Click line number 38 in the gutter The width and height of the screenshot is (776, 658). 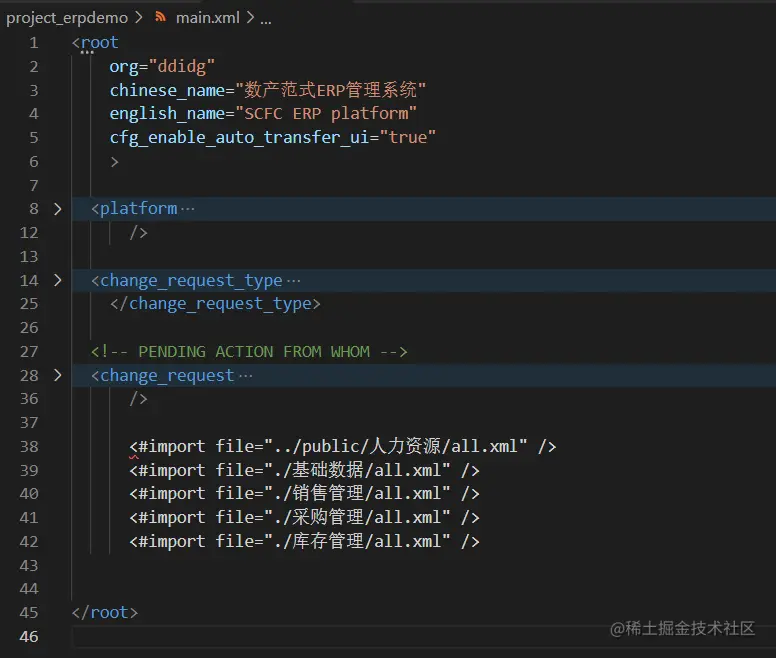pos(28,447)
